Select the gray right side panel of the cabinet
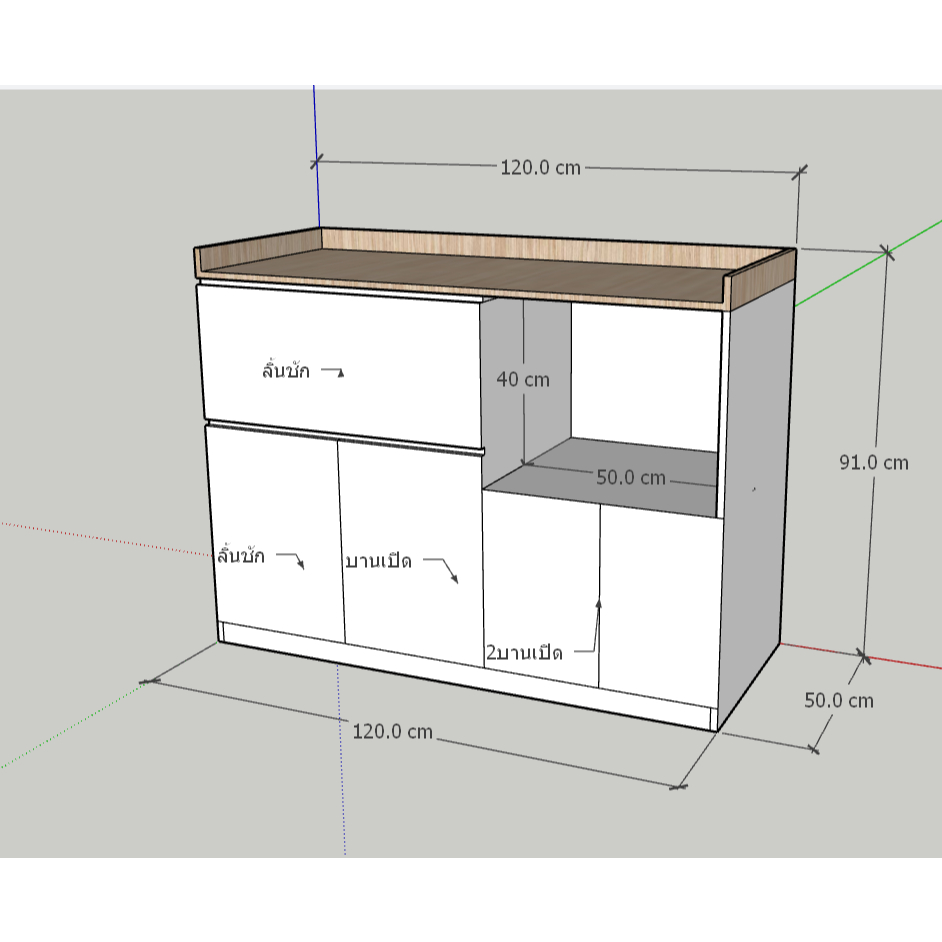The height and width of the screenshot is (942, 942). coord(756,505)
